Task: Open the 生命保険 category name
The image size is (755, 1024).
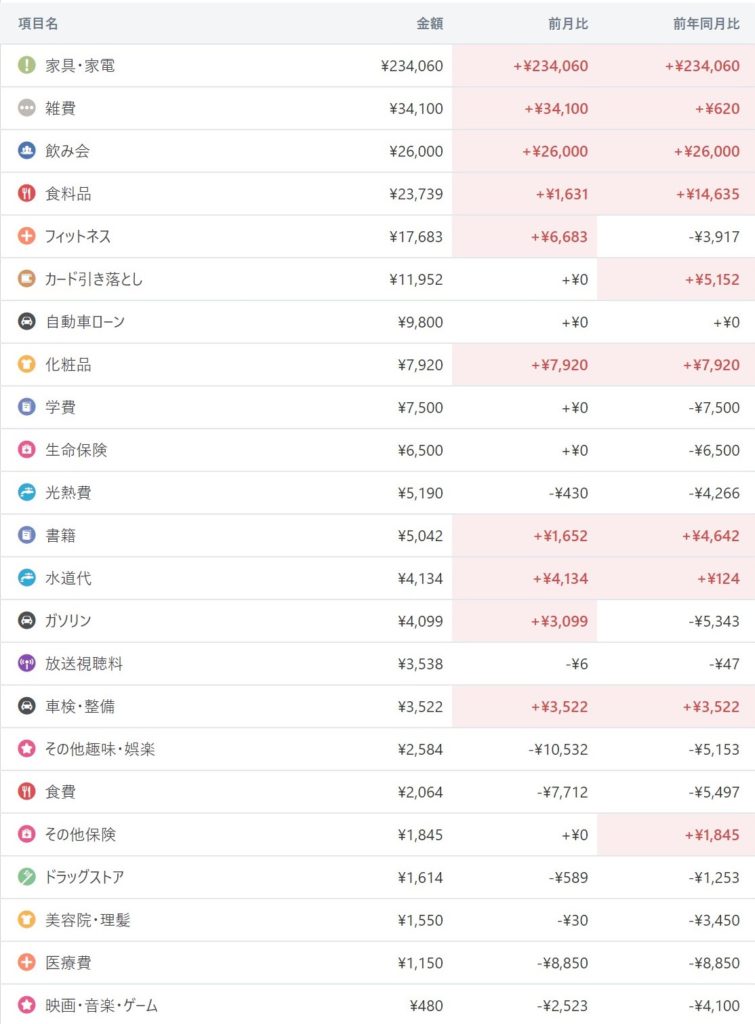Action: tap(76, 450)
